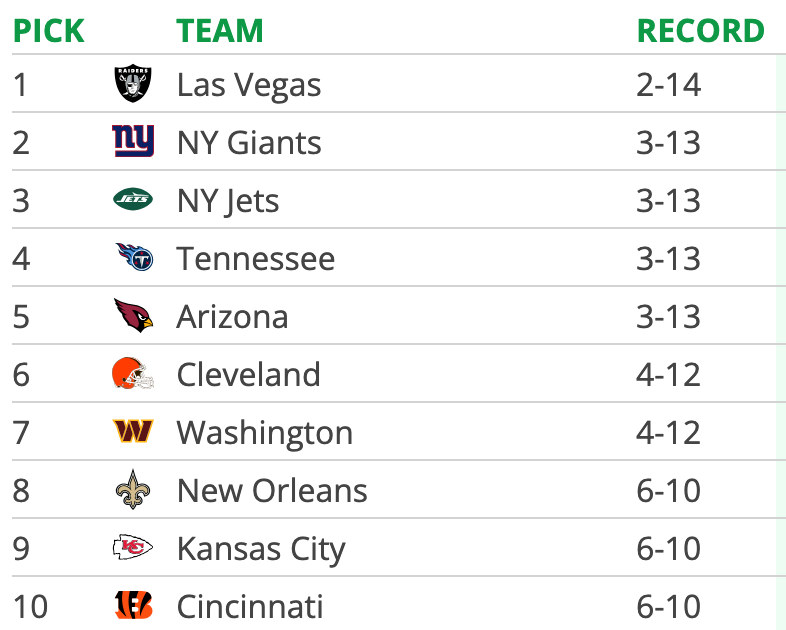Viewport: 786px width, 630px height.
Task: Open the Las Vegas team link
Action: [249, 85]
